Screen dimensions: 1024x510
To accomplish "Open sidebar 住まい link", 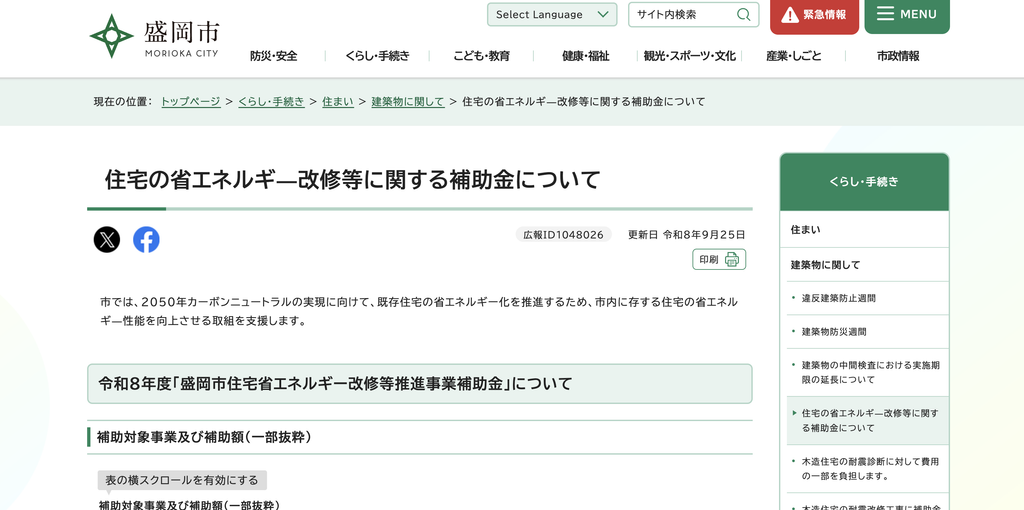I will pos(864,229).
